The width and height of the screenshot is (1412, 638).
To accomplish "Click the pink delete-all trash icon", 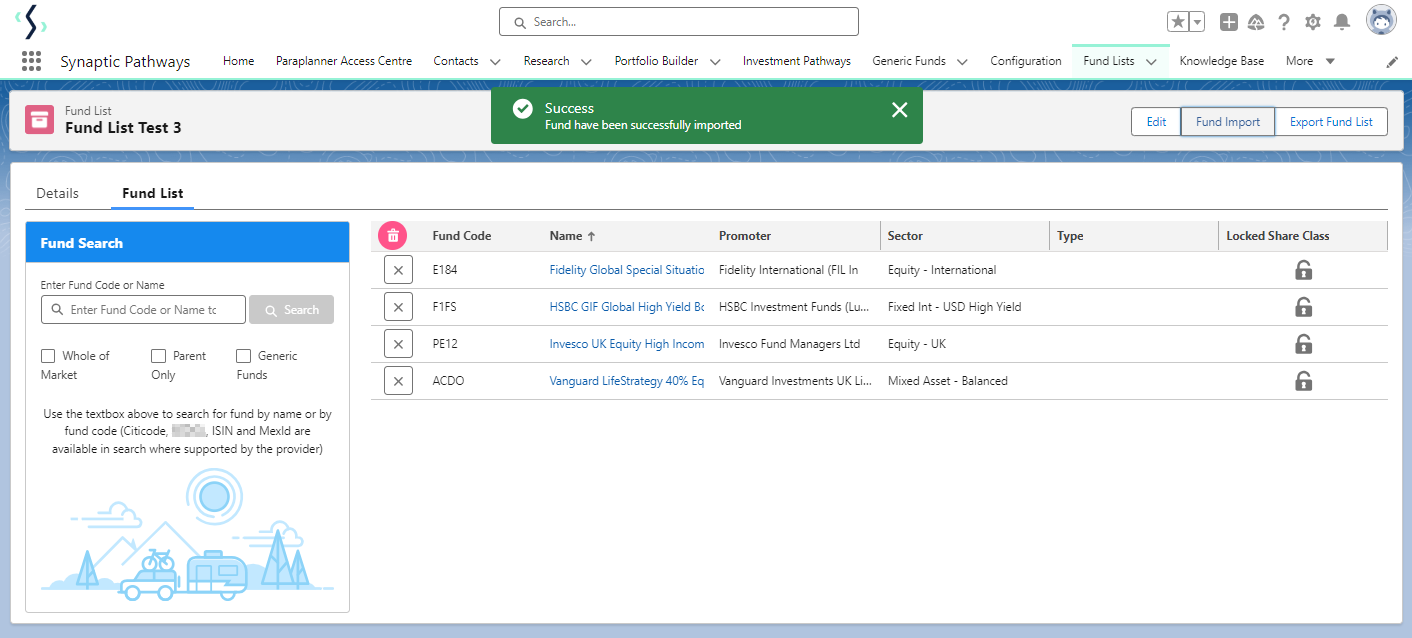I will (x=393, y=236).
